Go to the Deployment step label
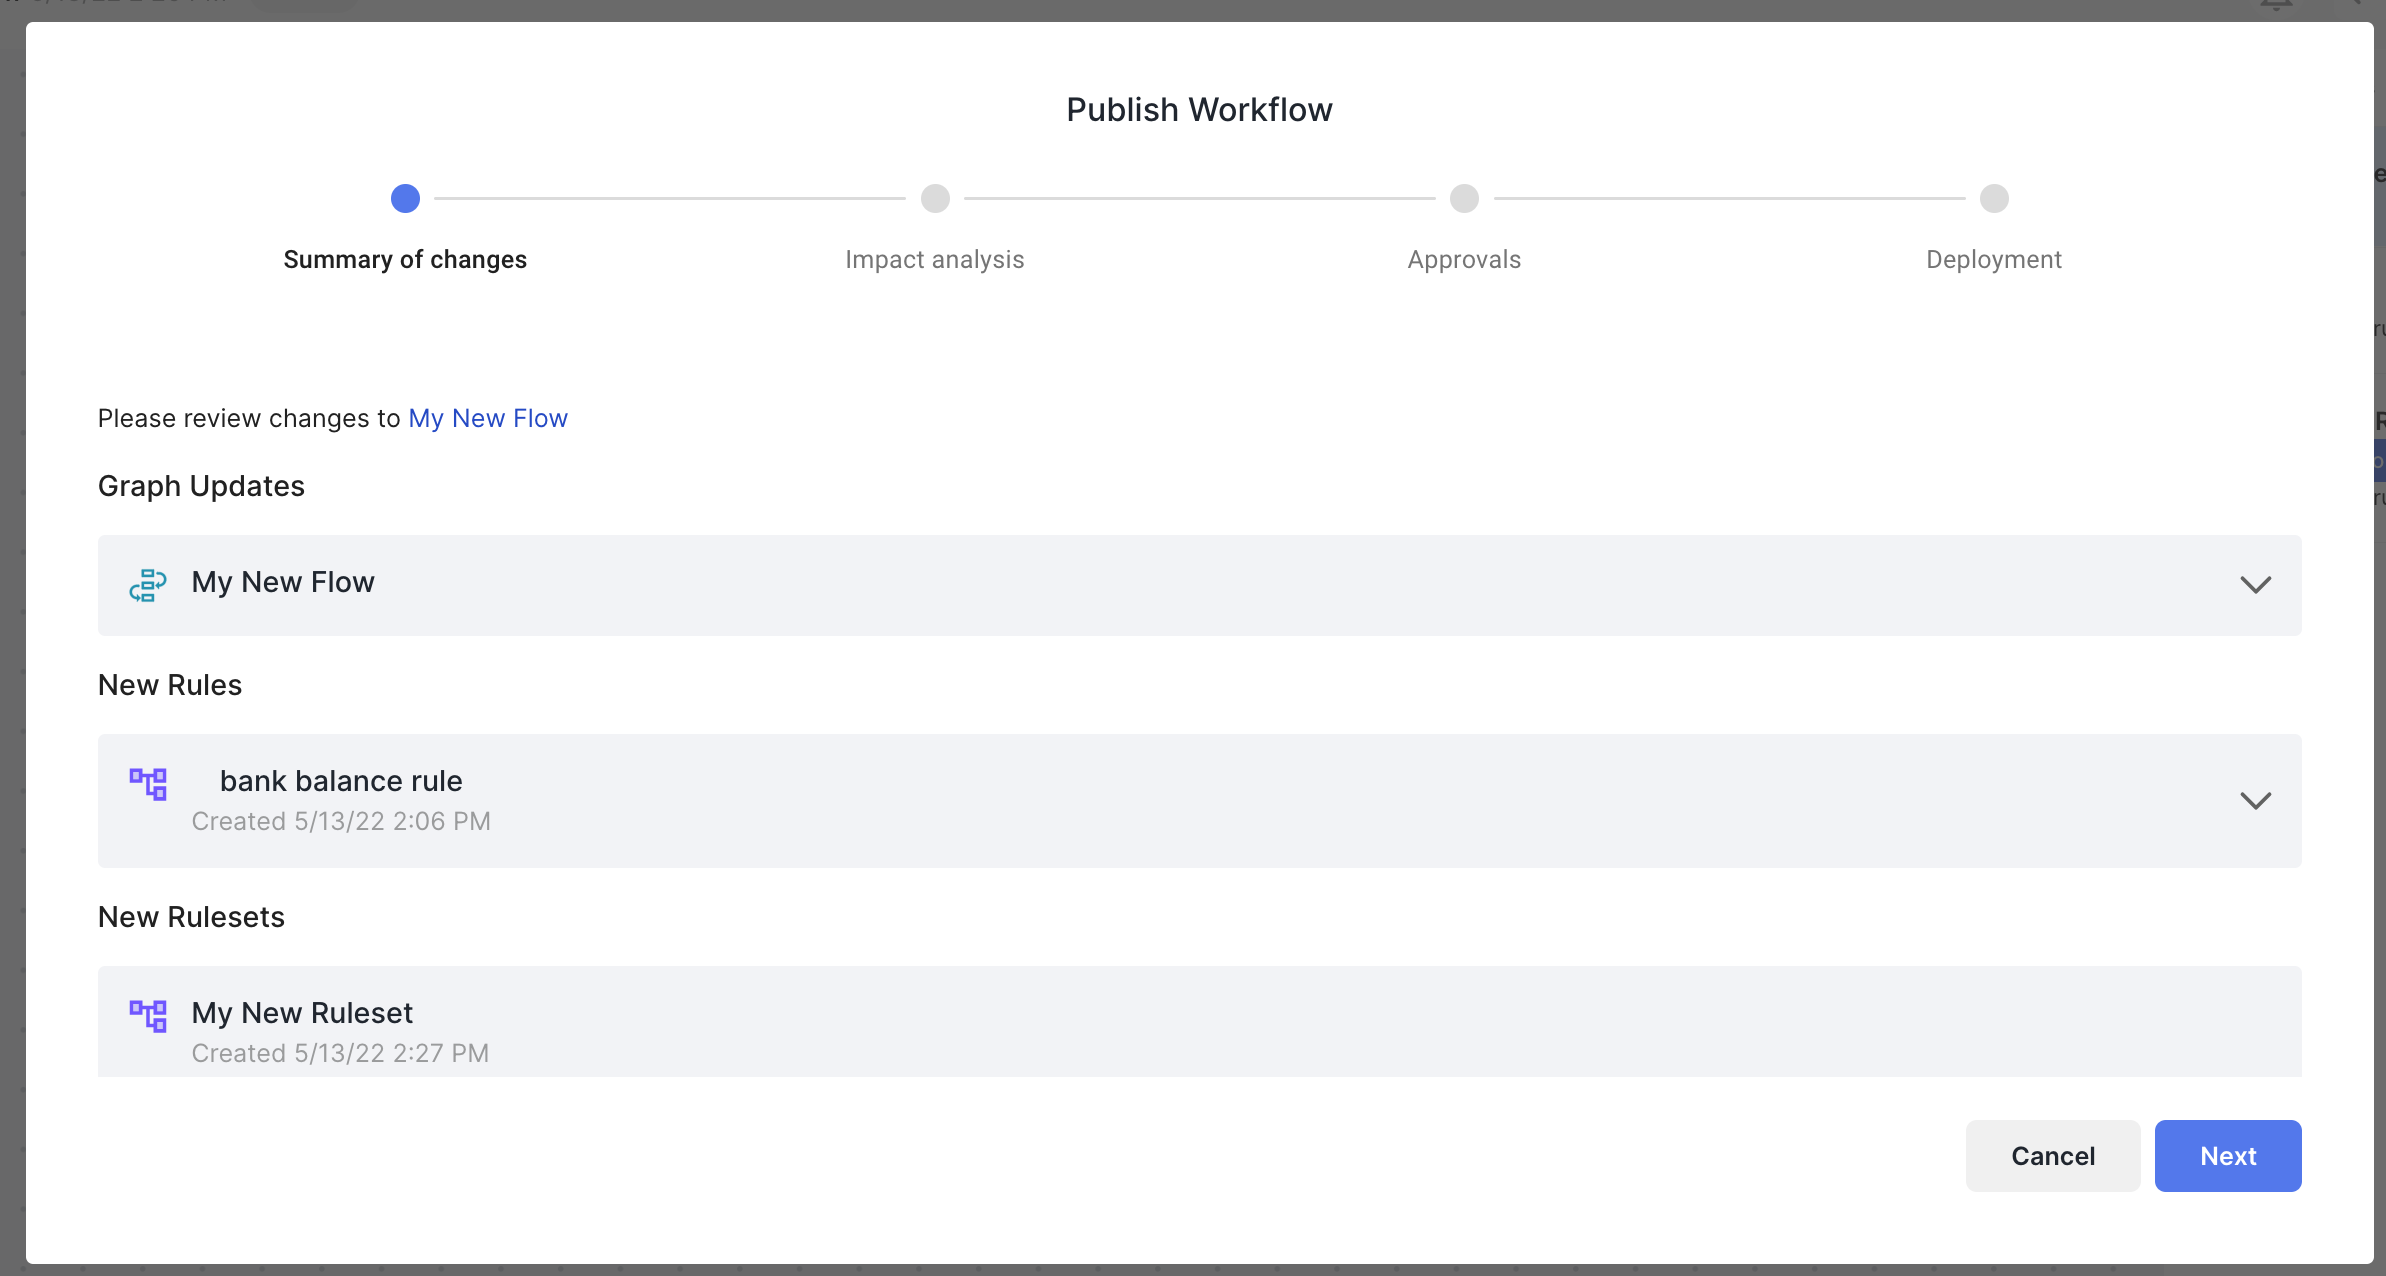The image size is (2386, 1276). tap(1993, 260)
